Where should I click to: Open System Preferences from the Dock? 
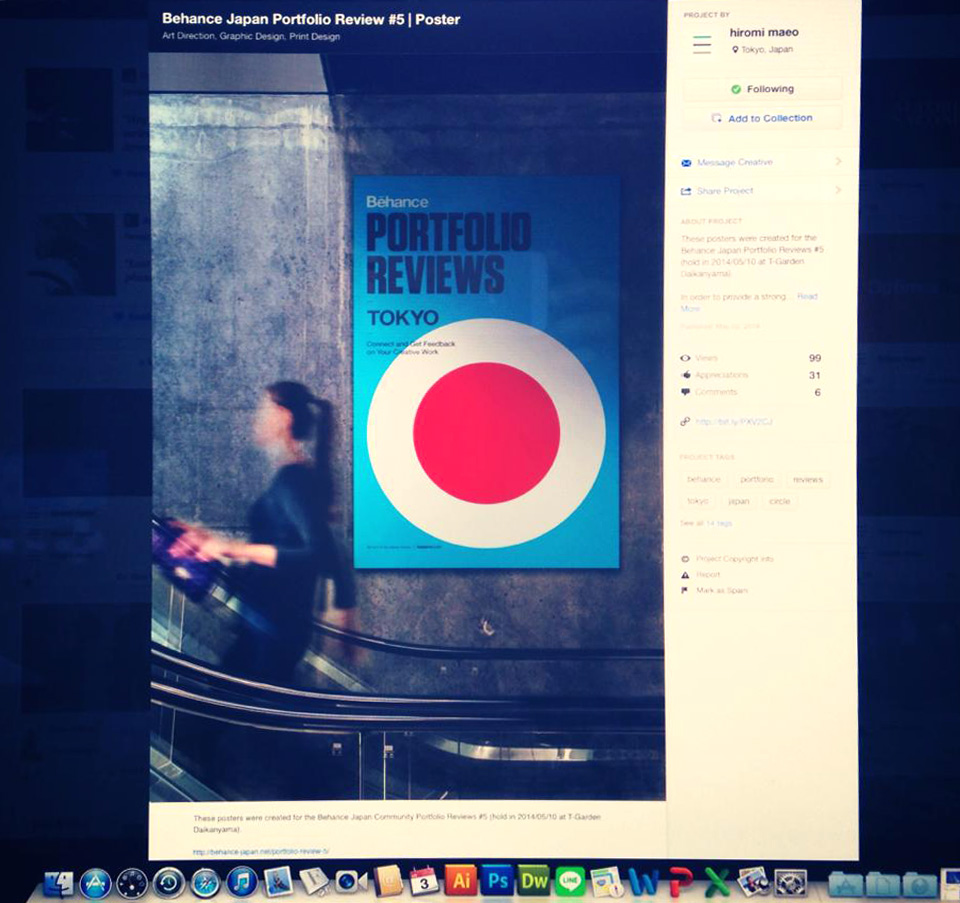pos(791,883)
